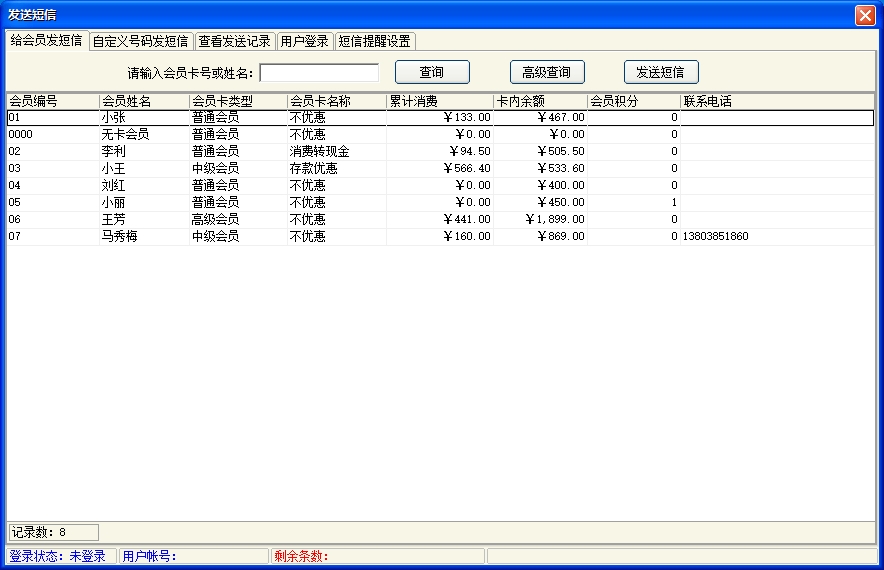884x570 pixels.
Task: Click the 卡内余额 column header
Action: click(x=540, y=101)
